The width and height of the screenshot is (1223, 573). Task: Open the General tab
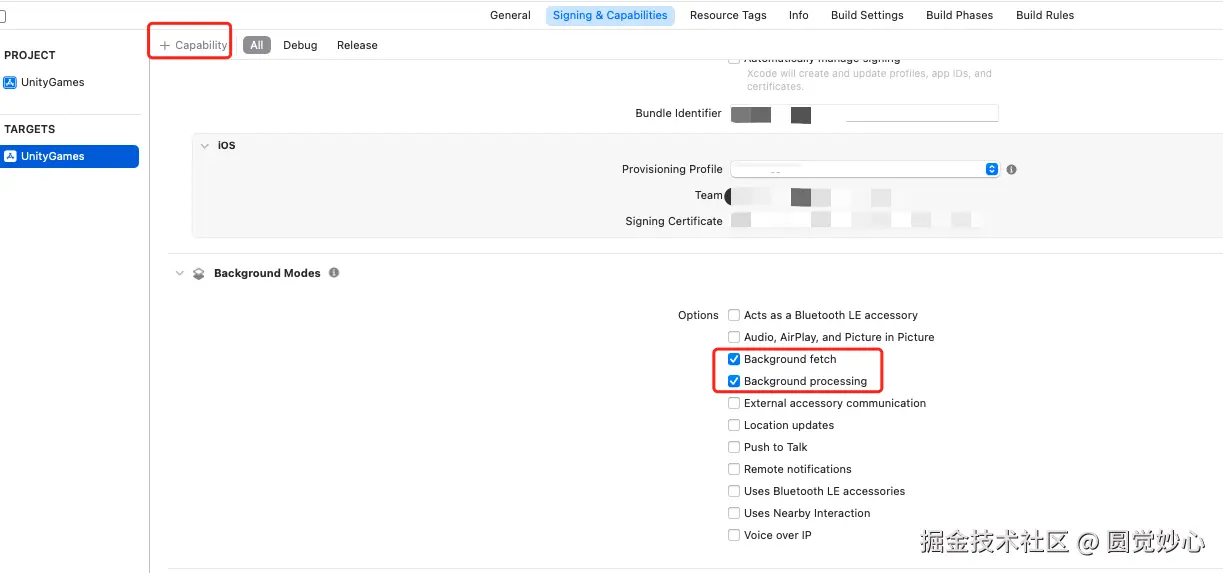click(510, 16)
